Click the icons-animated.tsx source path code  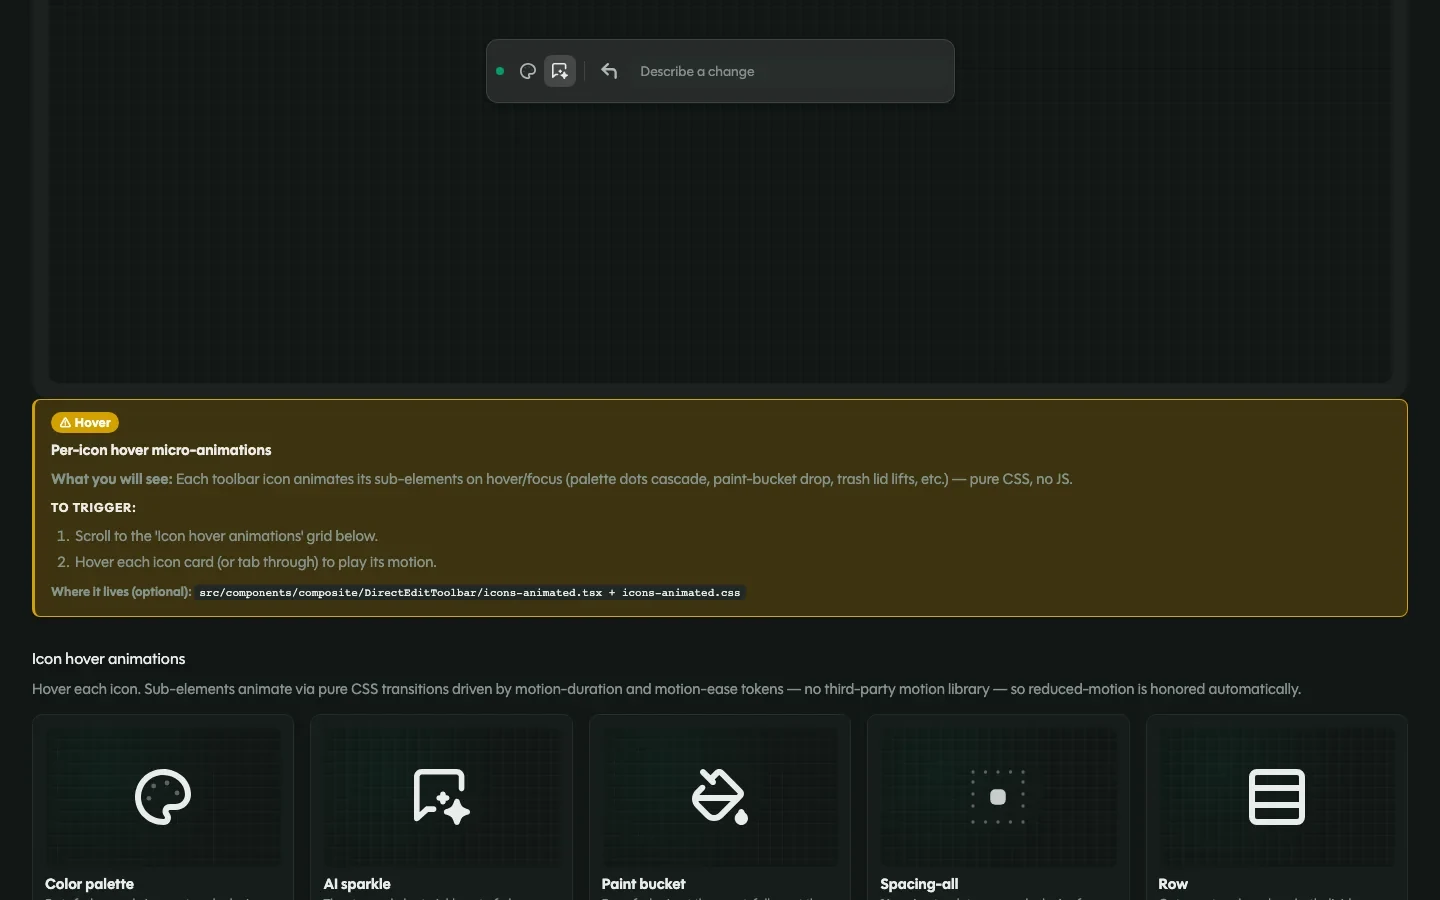470,593
